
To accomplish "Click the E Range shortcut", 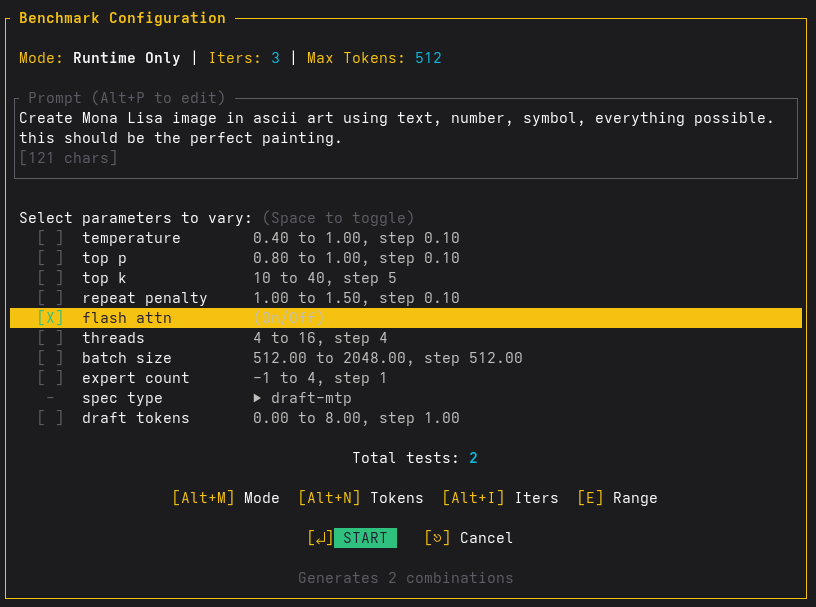I will [617, 498].
